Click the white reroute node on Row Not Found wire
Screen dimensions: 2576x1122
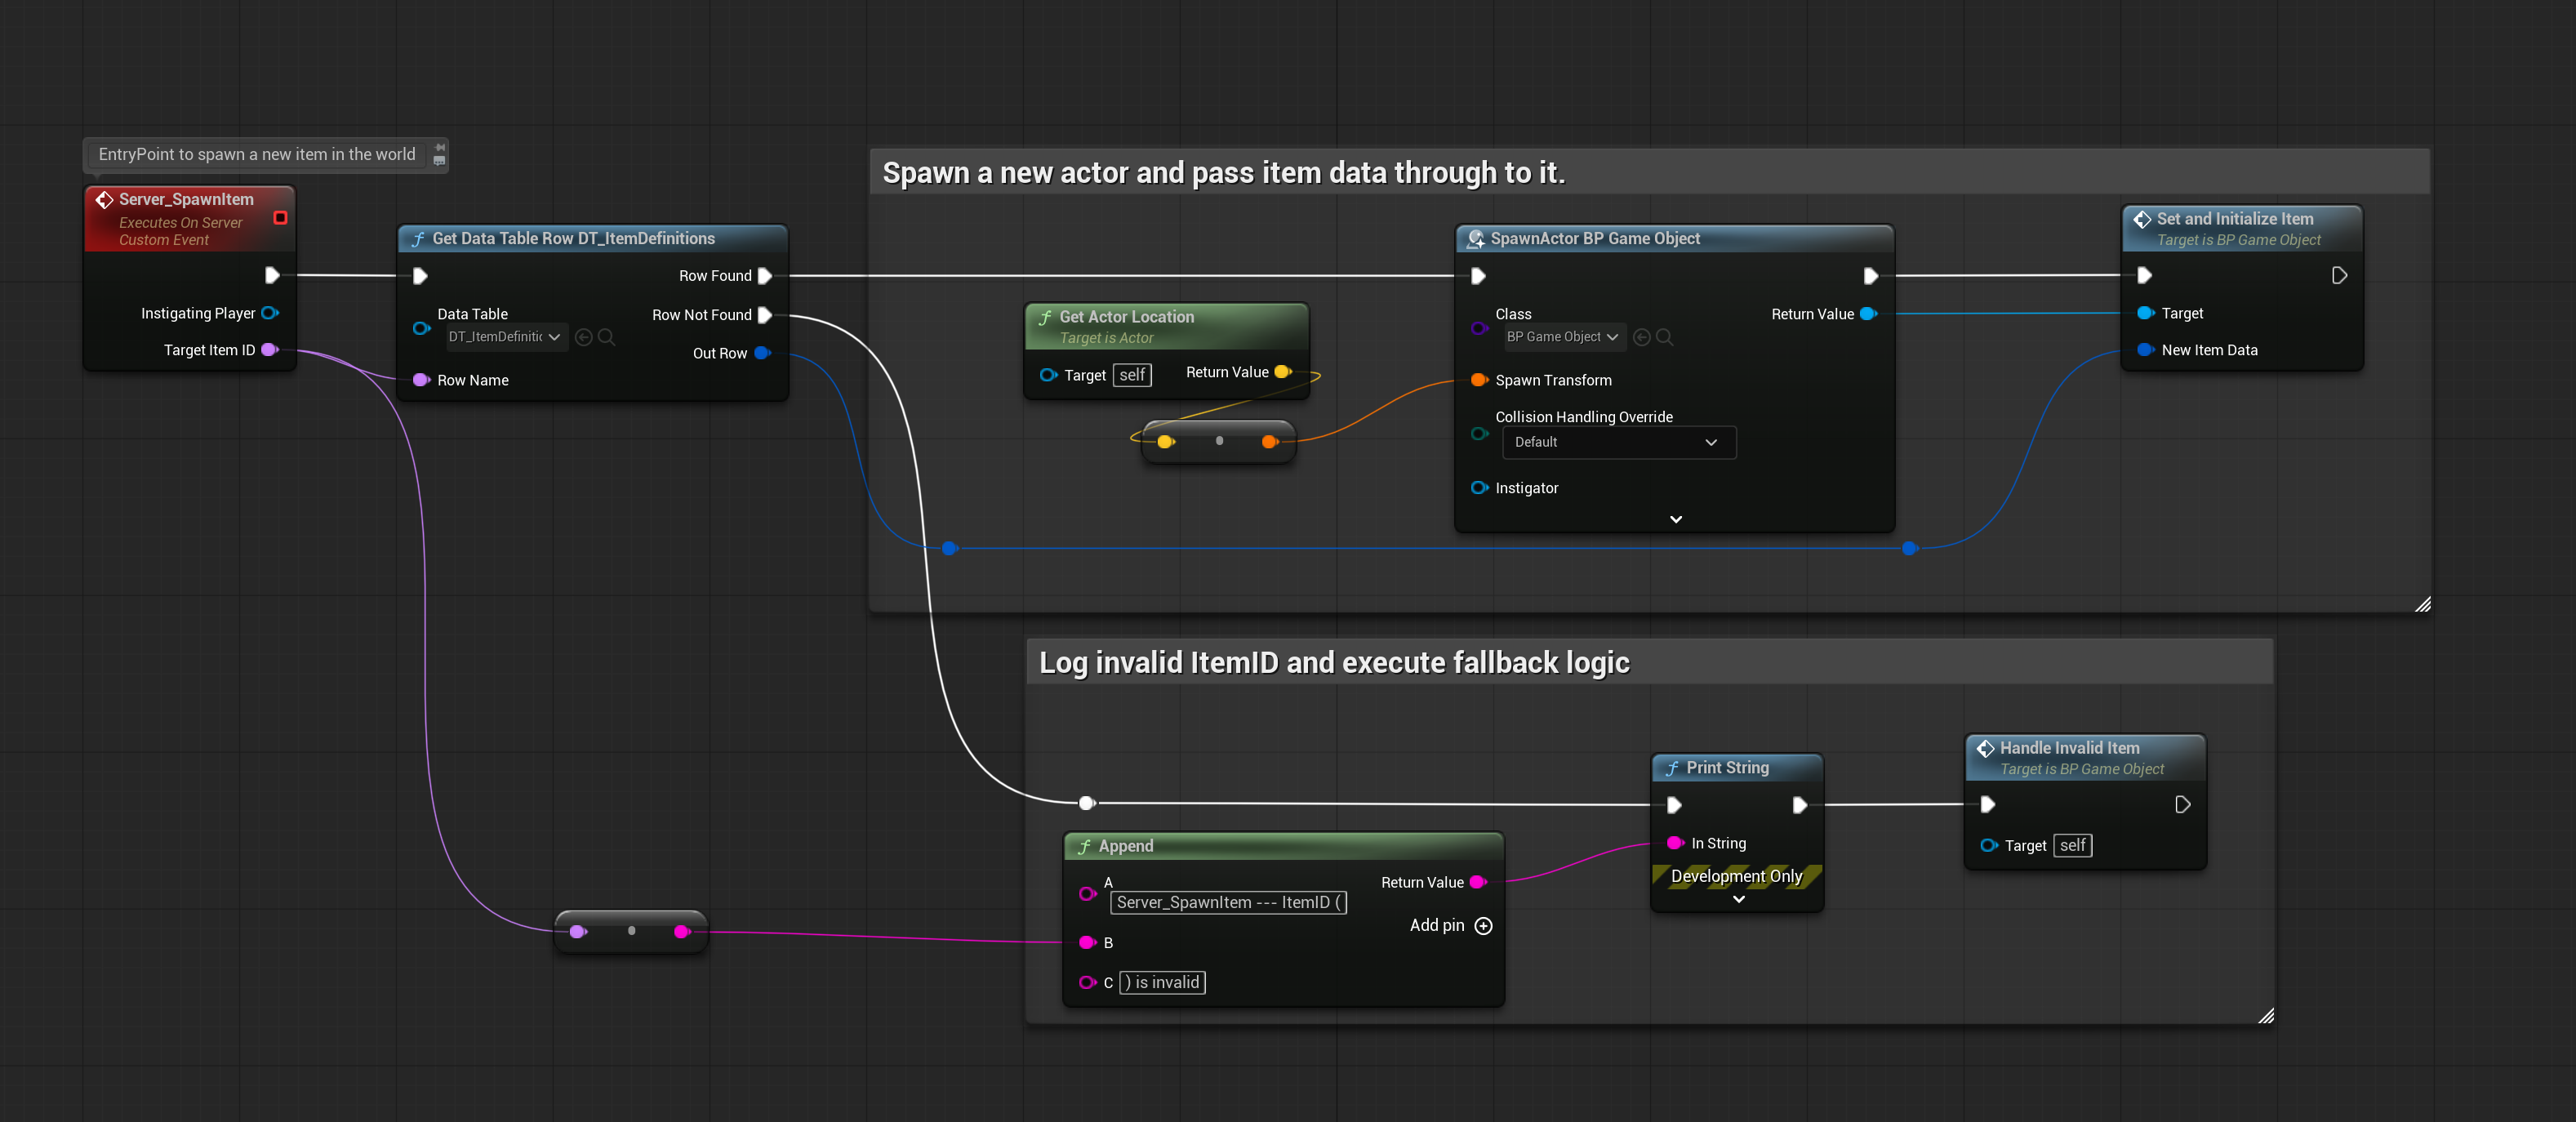click(1087, 803)
